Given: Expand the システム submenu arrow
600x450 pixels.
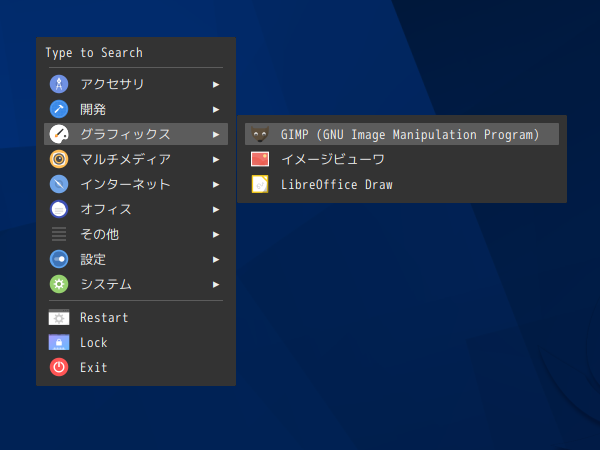Looking at the screenshot, I should (x=216, y=285).
